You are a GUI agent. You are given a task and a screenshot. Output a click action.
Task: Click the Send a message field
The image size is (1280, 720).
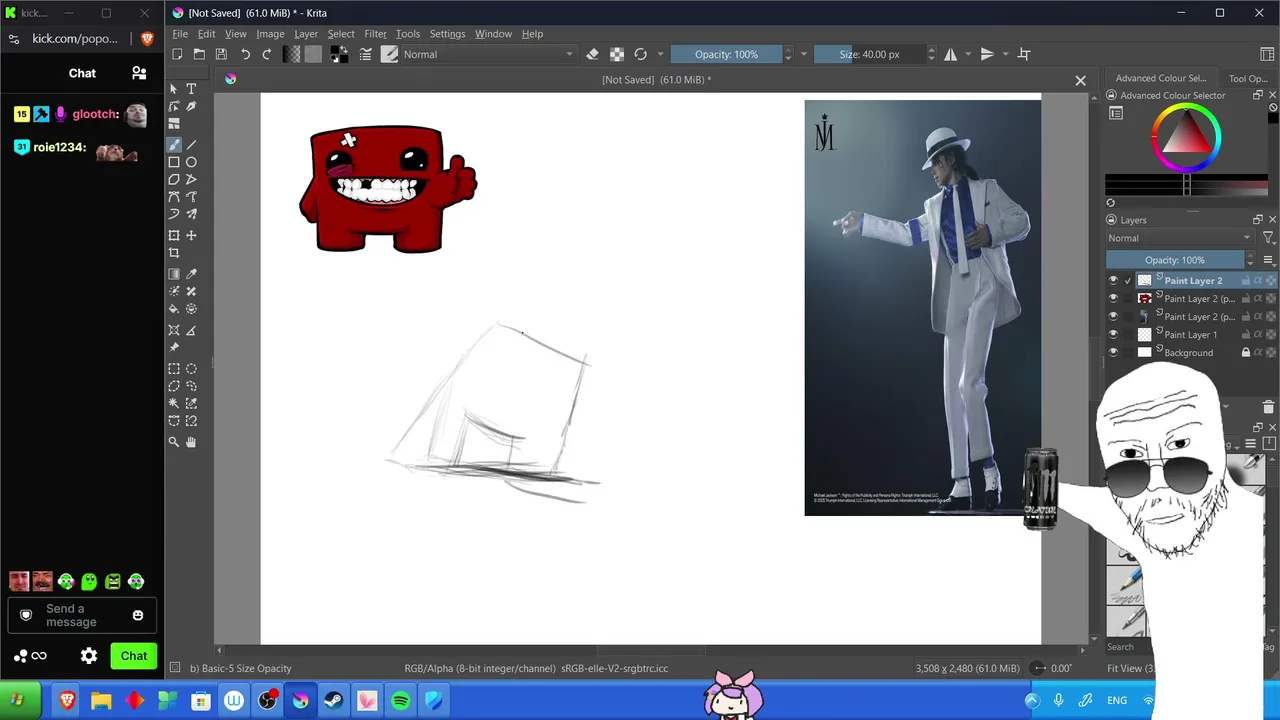tap(80, 615)
